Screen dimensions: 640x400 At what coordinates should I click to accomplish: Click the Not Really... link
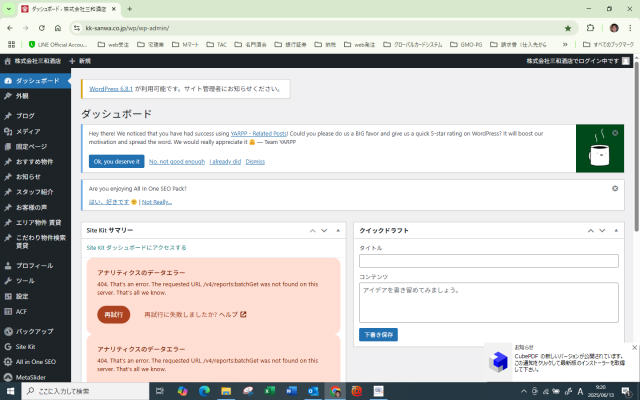pos(157,202)
